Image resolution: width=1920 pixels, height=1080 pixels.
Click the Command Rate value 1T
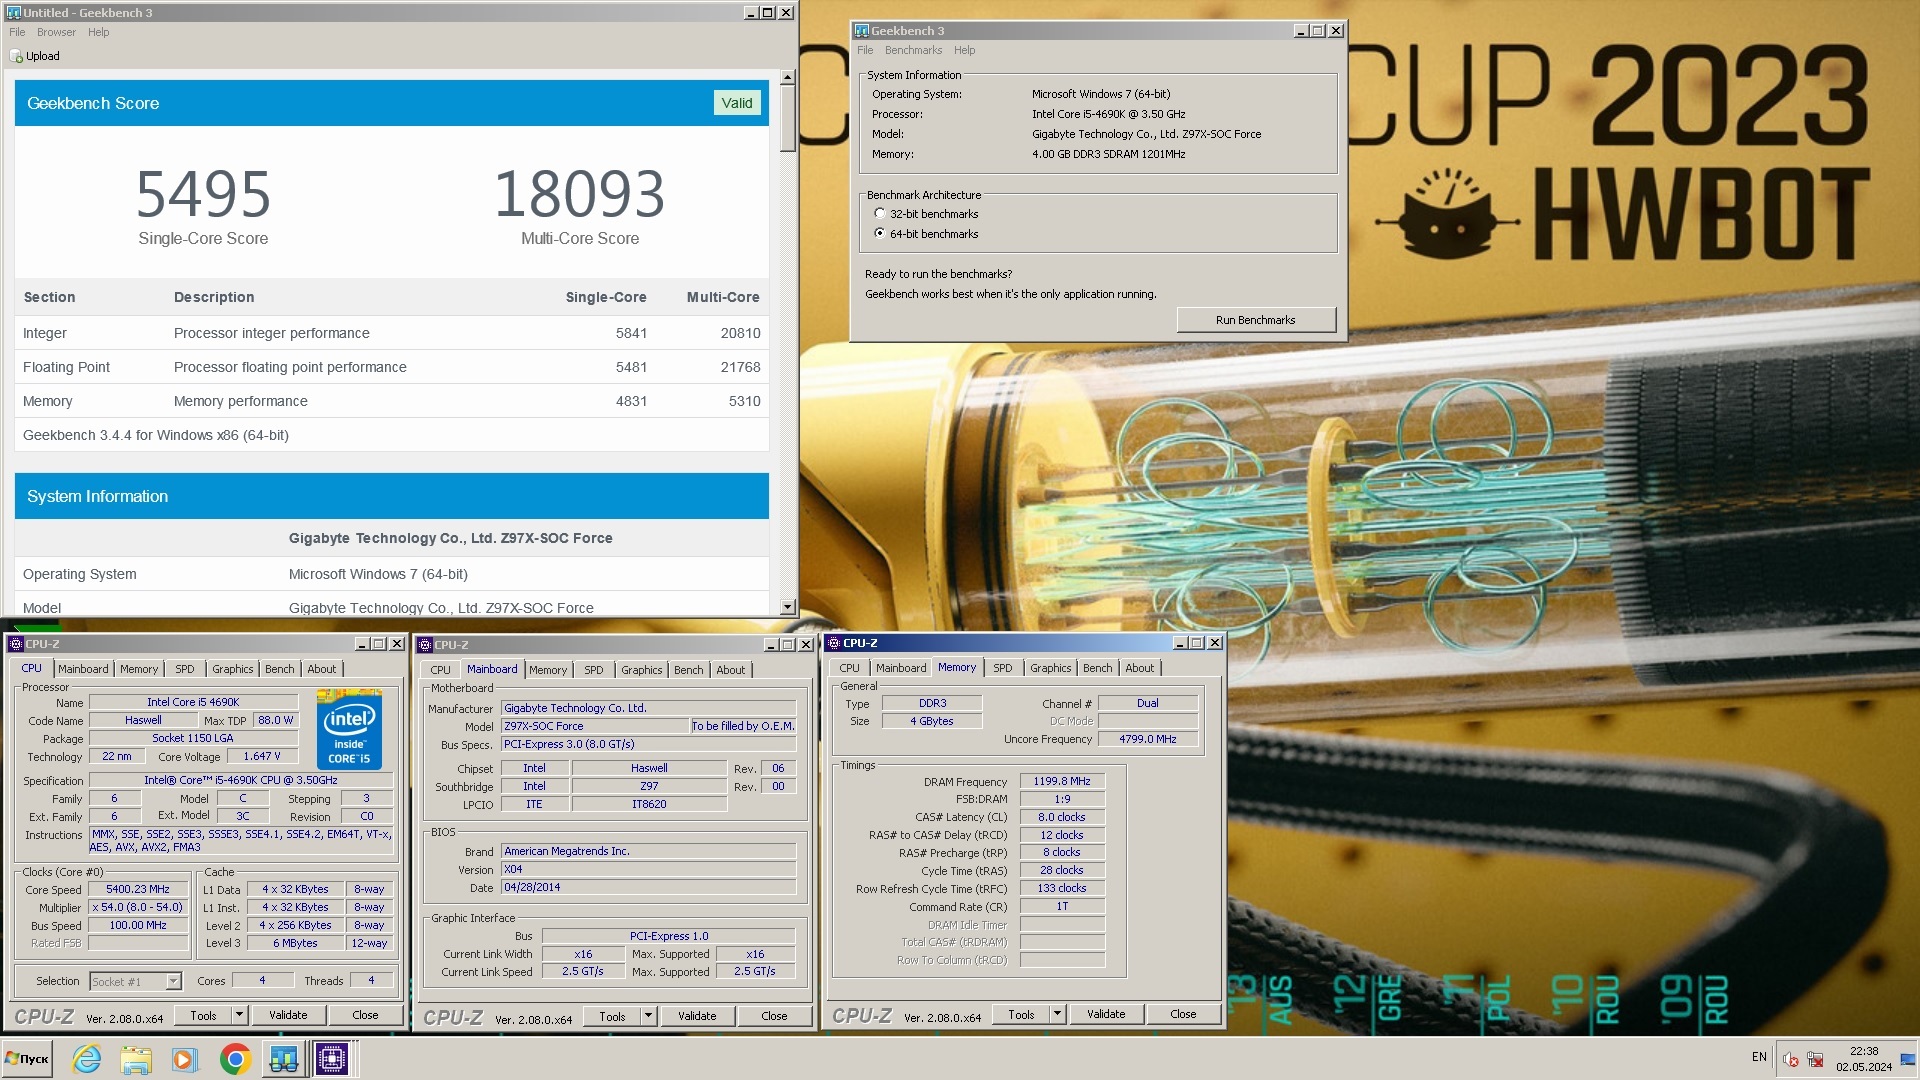[1062, 906]
